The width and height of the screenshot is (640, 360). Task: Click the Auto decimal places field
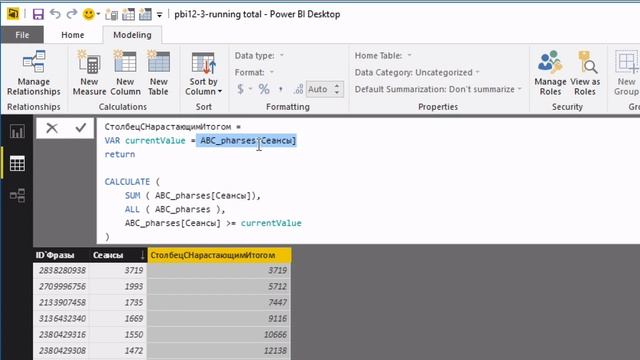(319, 89)
